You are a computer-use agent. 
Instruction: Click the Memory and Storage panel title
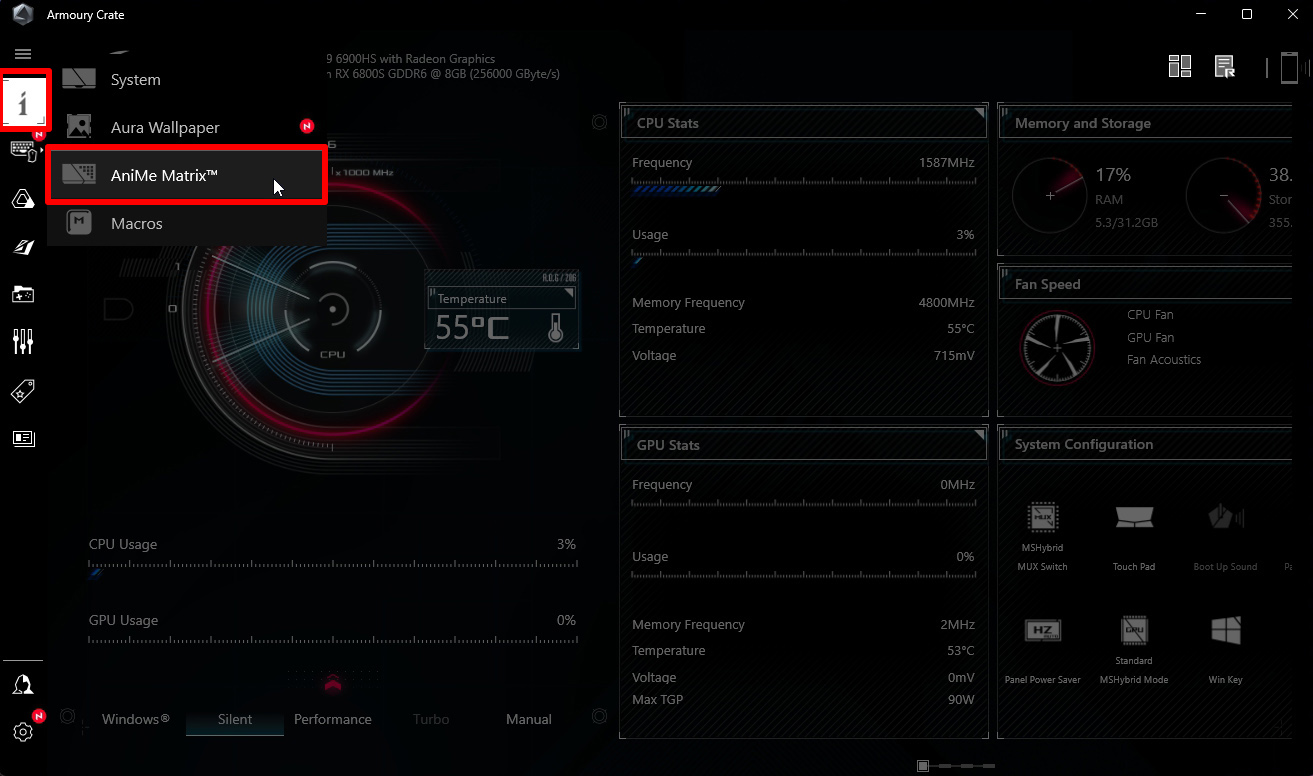click(1083, 123)
